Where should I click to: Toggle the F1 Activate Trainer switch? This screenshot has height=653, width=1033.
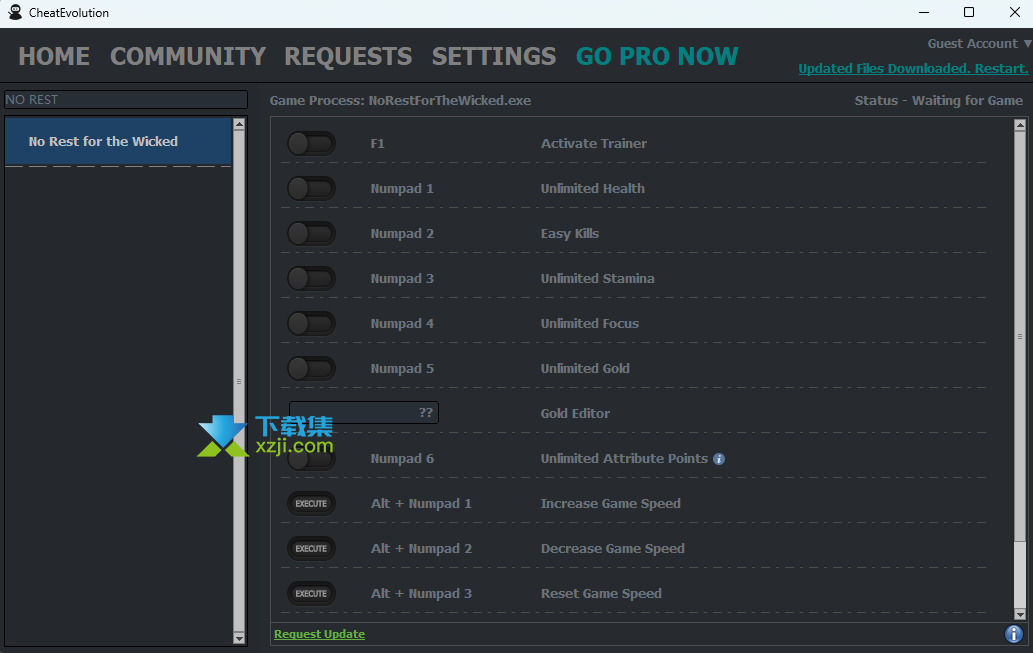point(311,144)
